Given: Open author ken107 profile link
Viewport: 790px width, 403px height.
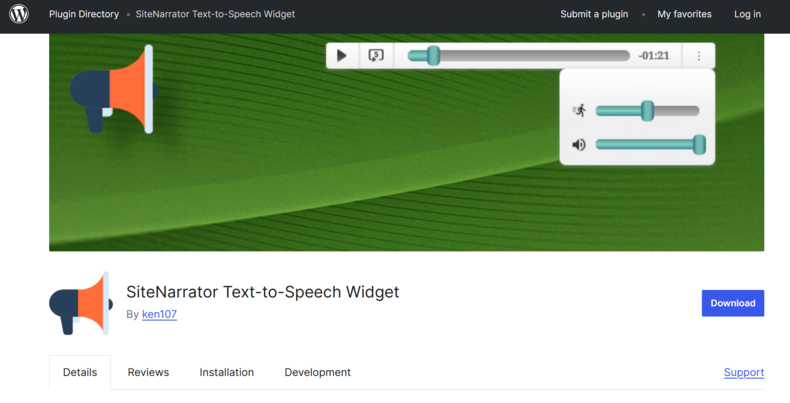Looking at the screenshot, I should (159, 314).
